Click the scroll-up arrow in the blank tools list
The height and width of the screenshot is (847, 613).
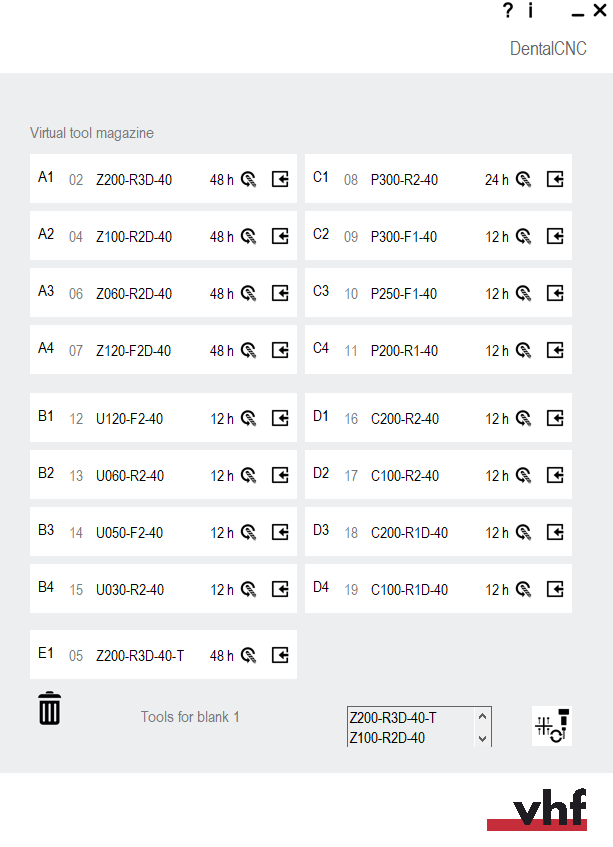pos(482,716)
